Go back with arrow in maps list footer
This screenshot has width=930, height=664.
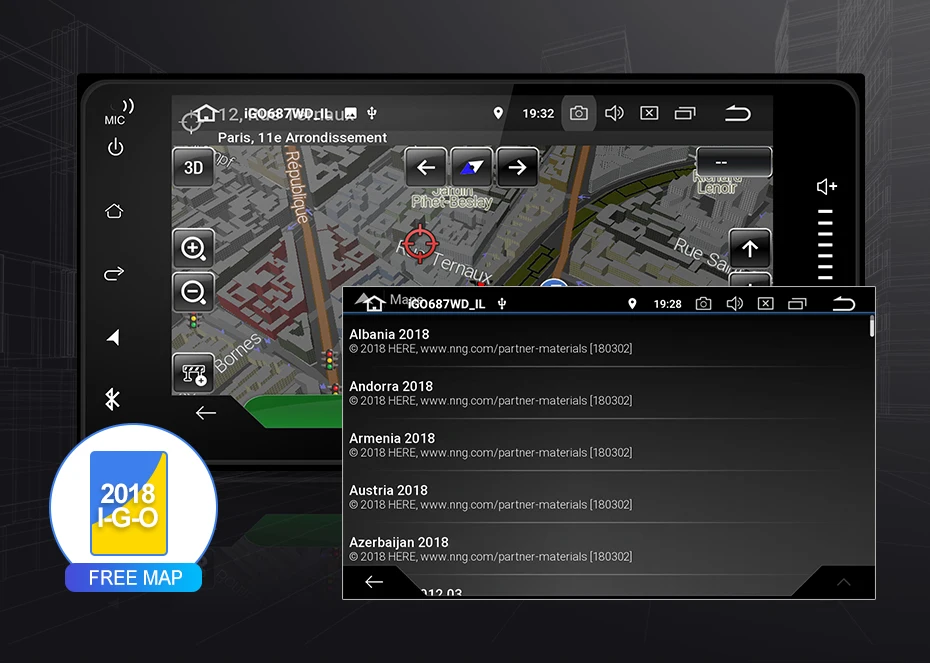click(374, 582)
